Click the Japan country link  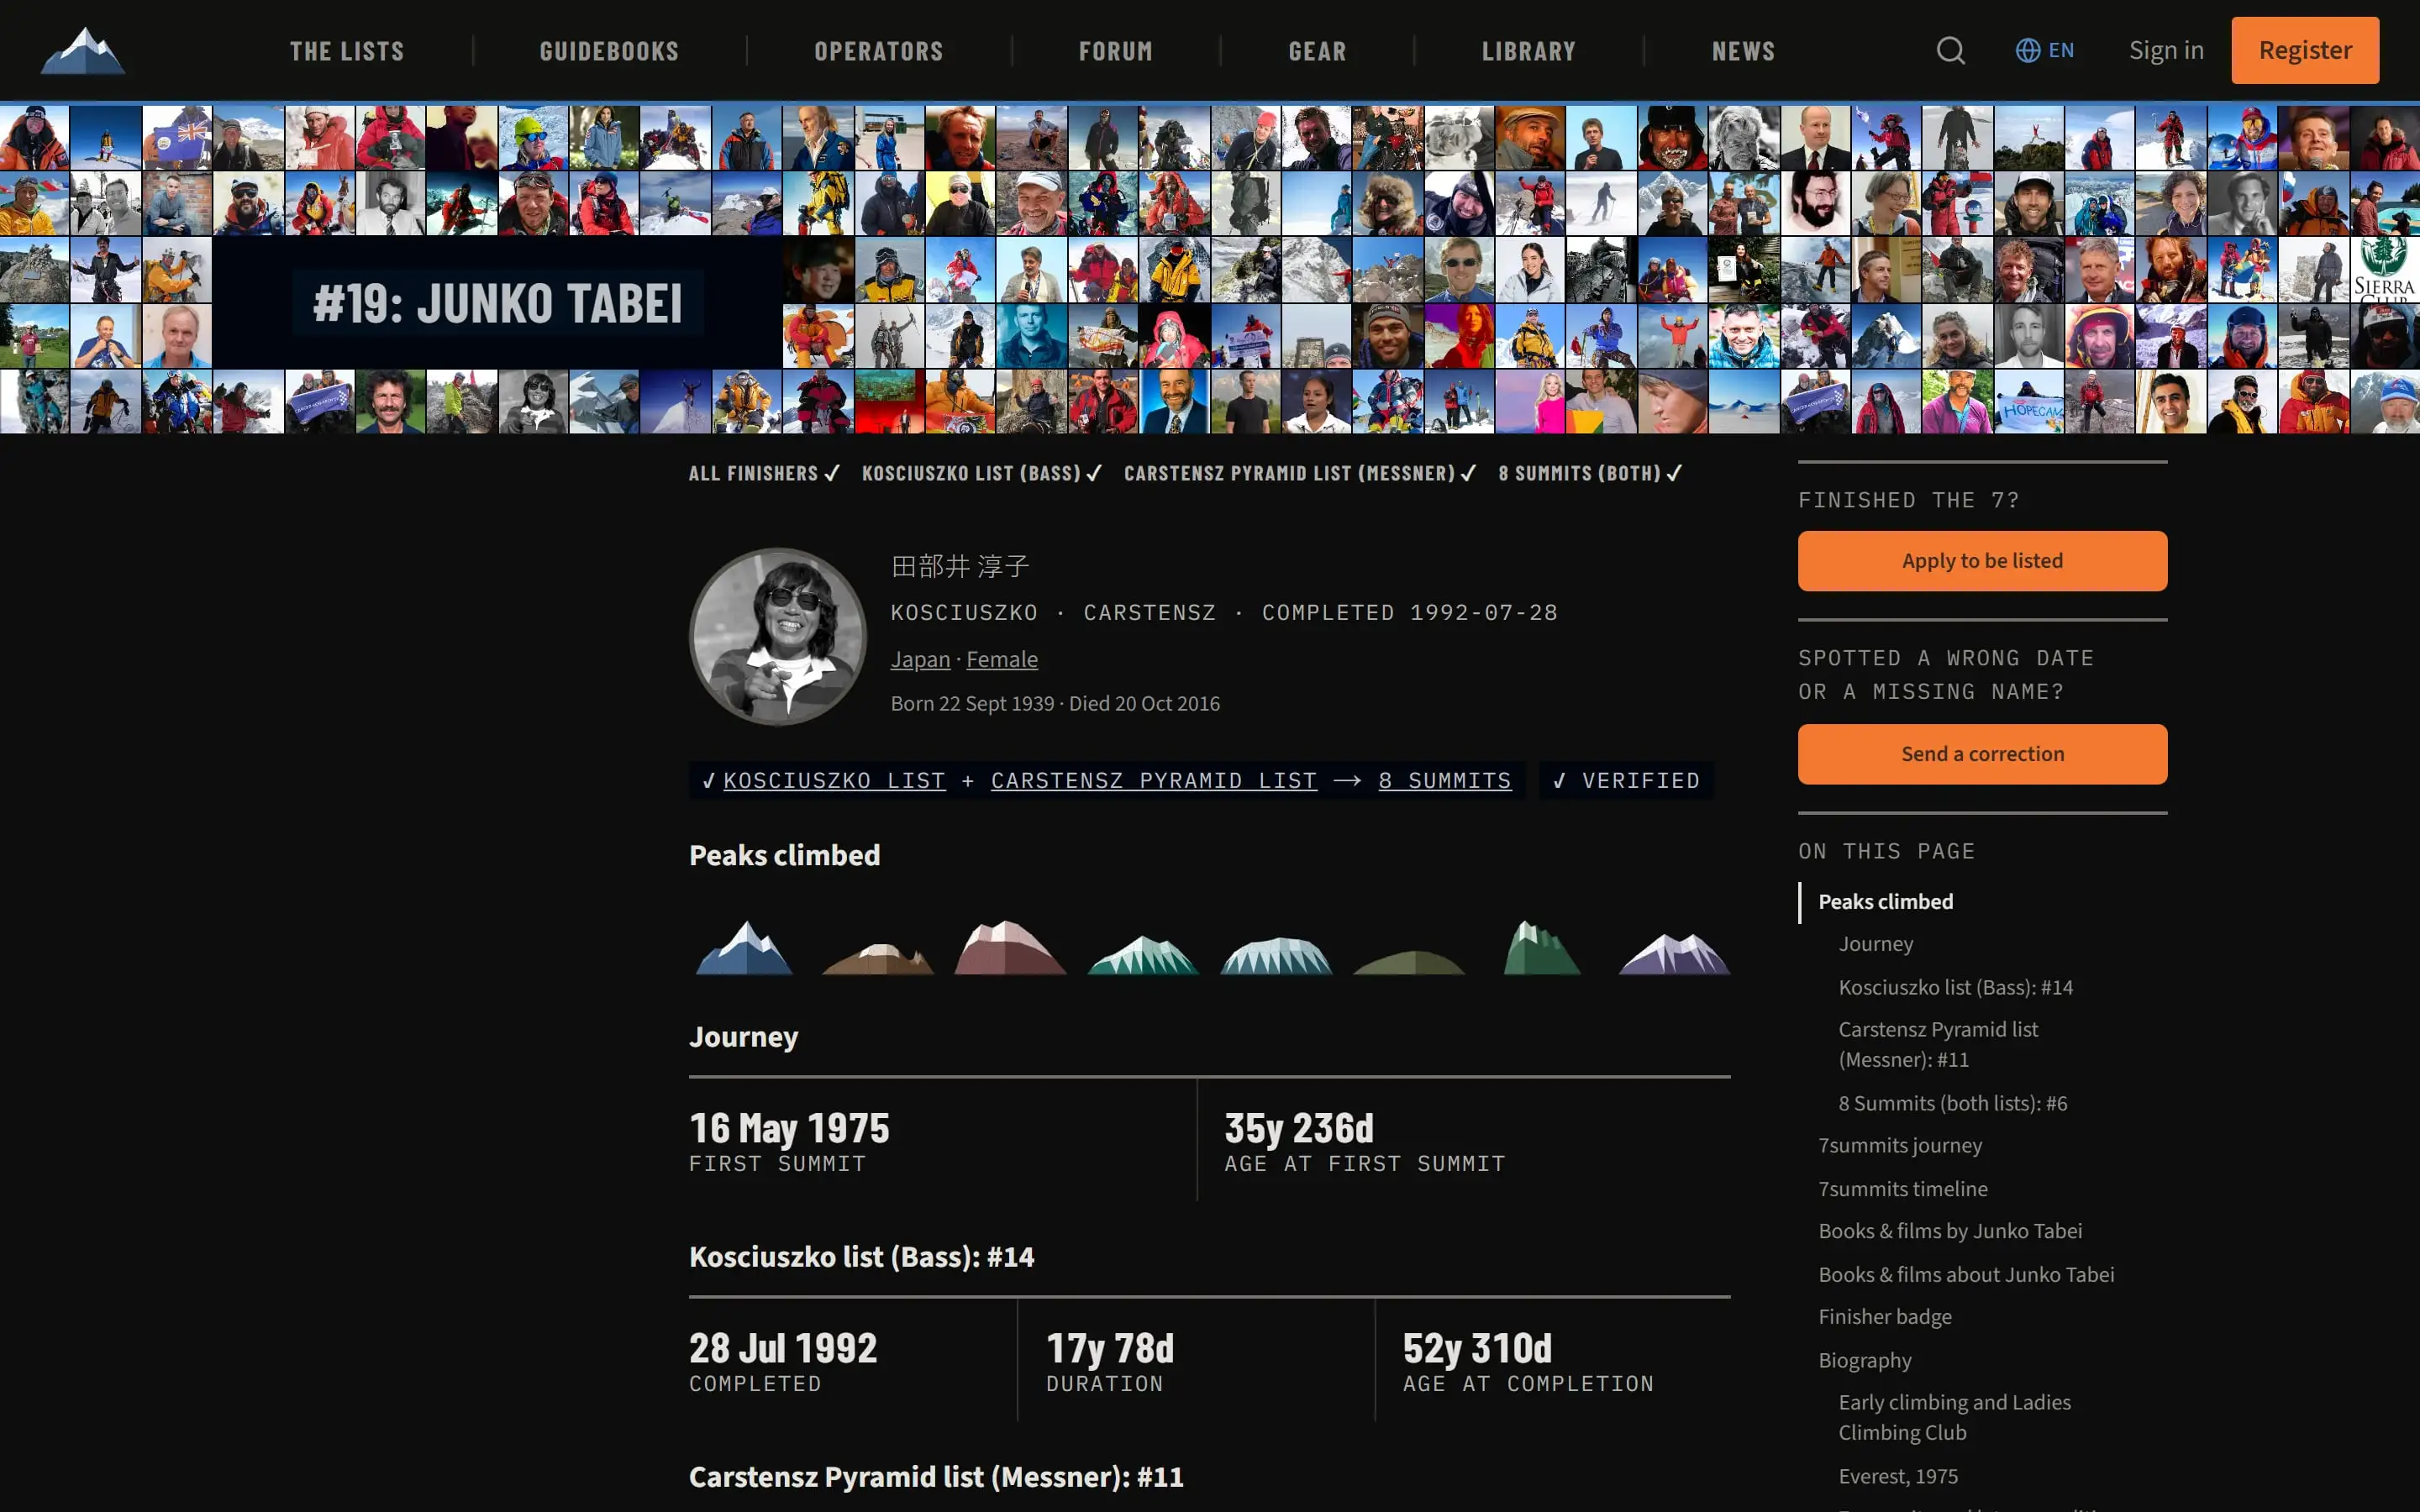[x=920, y=659]
